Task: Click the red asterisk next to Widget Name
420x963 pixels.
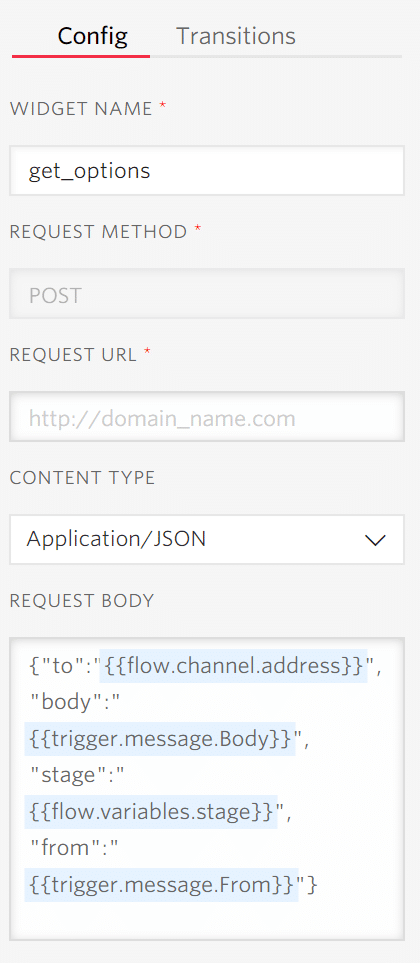Action: point(163,106)
